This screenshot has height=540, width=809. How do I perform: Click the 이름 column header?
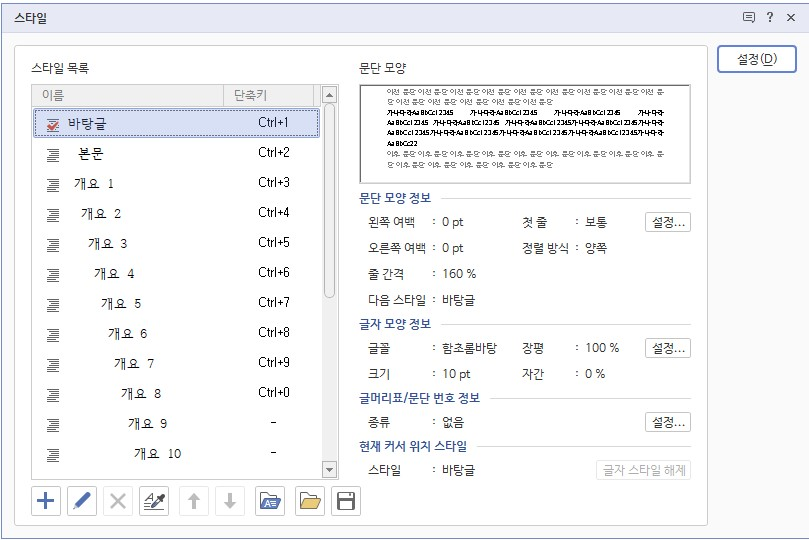point(127,95)
